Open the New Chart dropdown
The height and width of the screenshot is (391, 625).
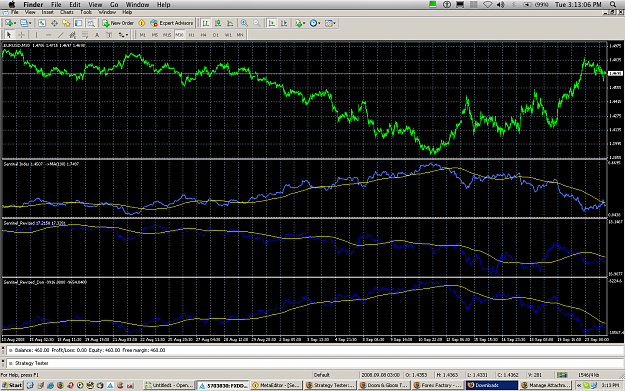(x=10, y=23)
